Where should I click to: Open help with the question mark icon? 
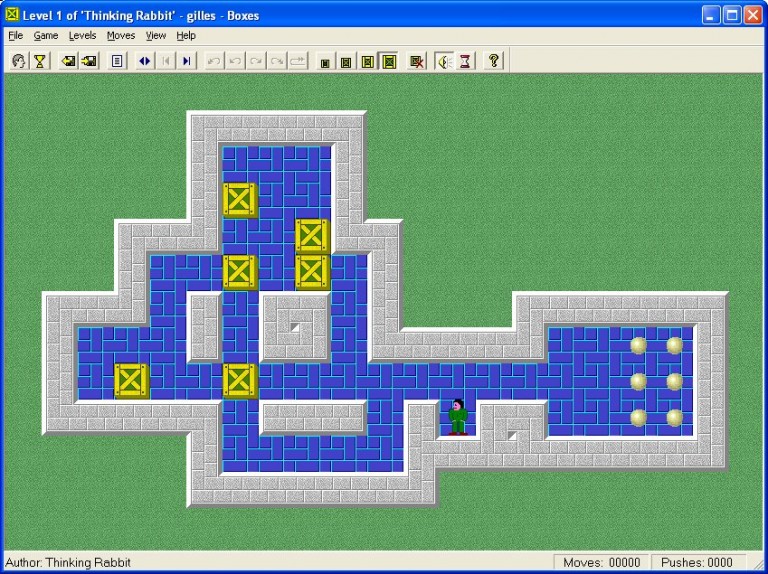click(494, 61)
